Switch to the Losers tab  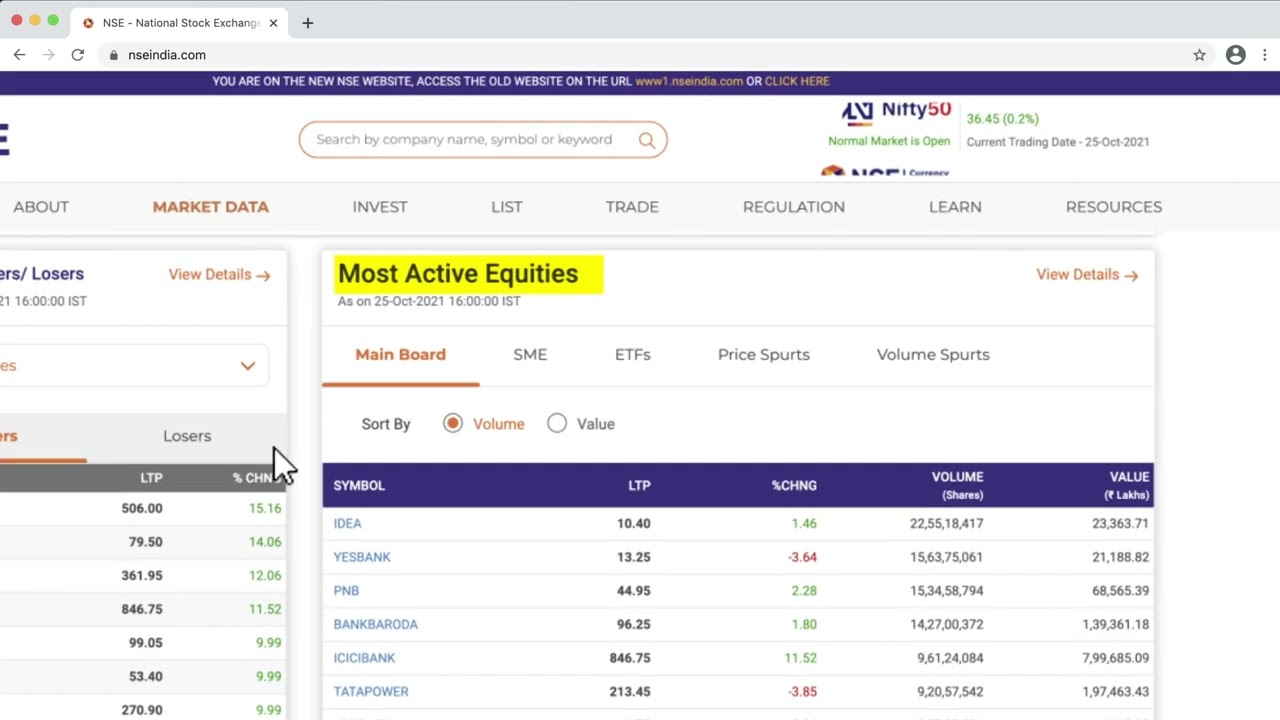(187, 436)
